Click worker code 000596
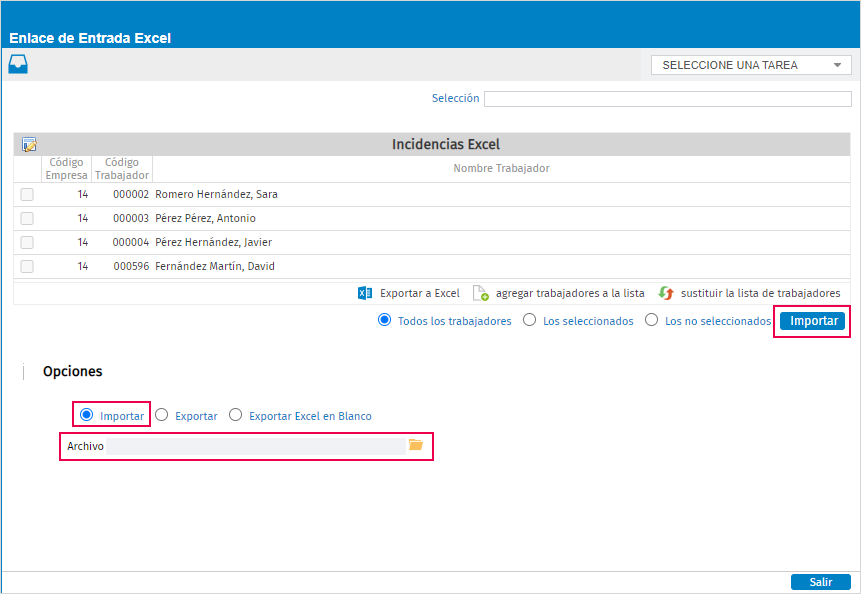Image resolution: width=861 pixels, height=594 pixels. 131,266
